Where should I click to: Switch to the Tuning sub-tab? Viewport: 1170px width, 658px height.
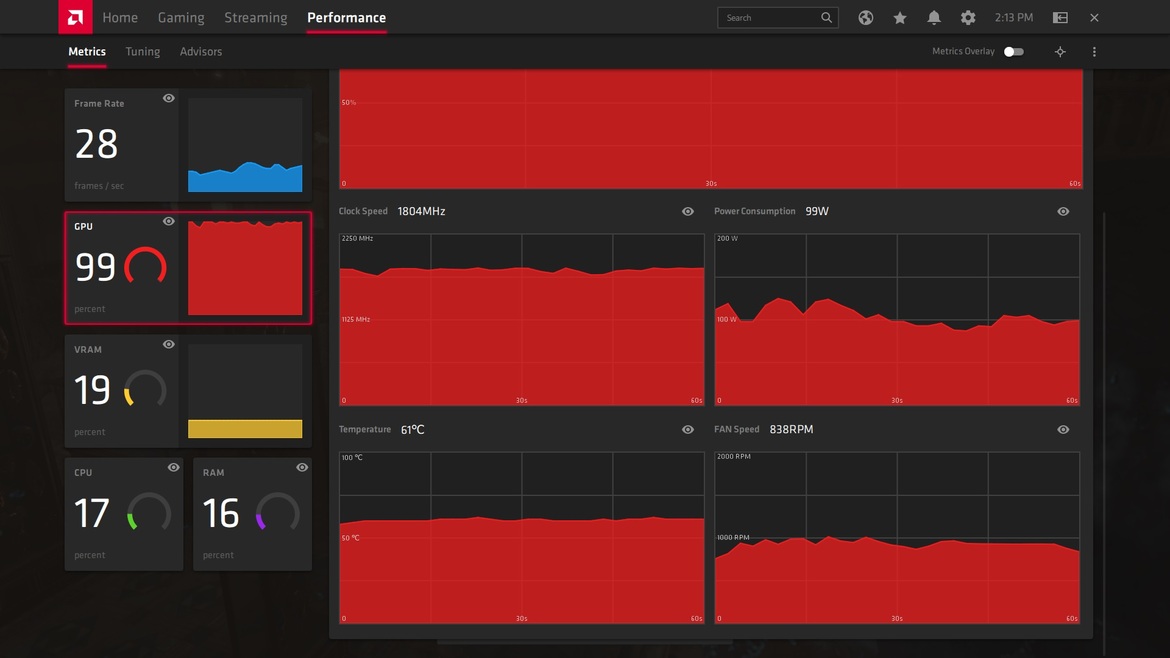(x=143, y=51)
